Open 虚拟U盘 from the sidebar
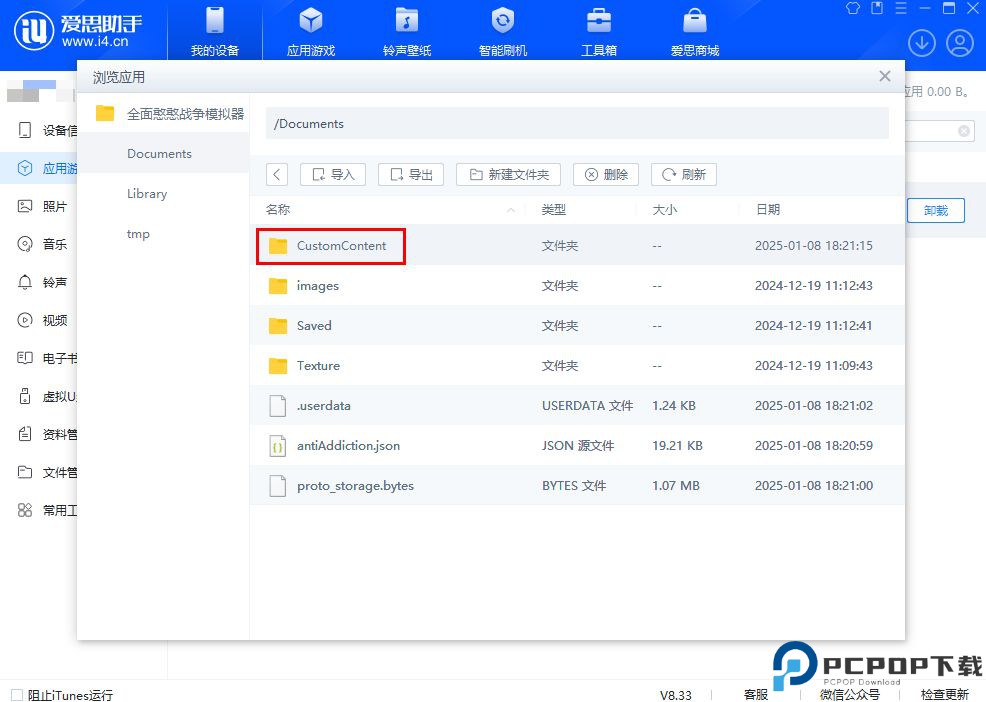 45,396
